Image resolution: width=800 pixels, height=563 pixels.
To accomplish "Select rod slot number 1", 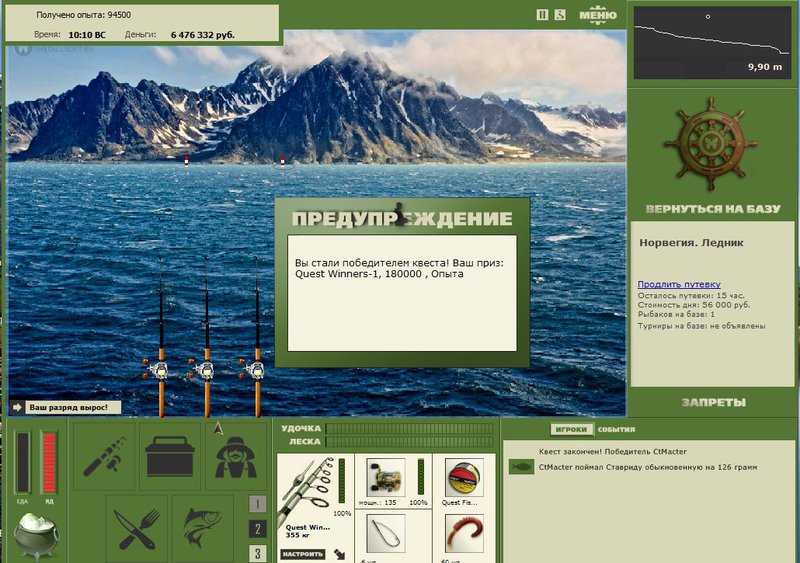I will pyautogui.click(x=257, y=504).
